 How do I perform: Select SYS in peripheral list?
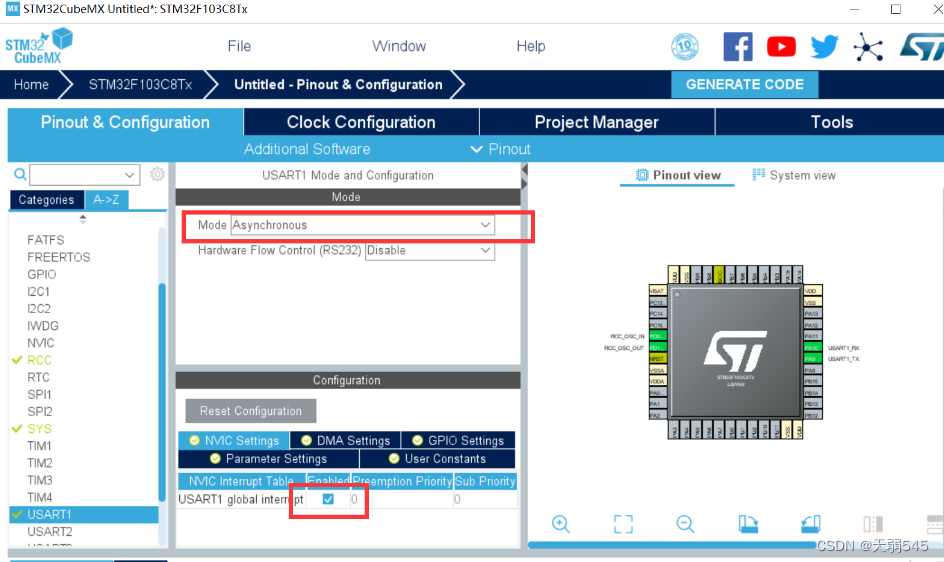pos(39,428)
